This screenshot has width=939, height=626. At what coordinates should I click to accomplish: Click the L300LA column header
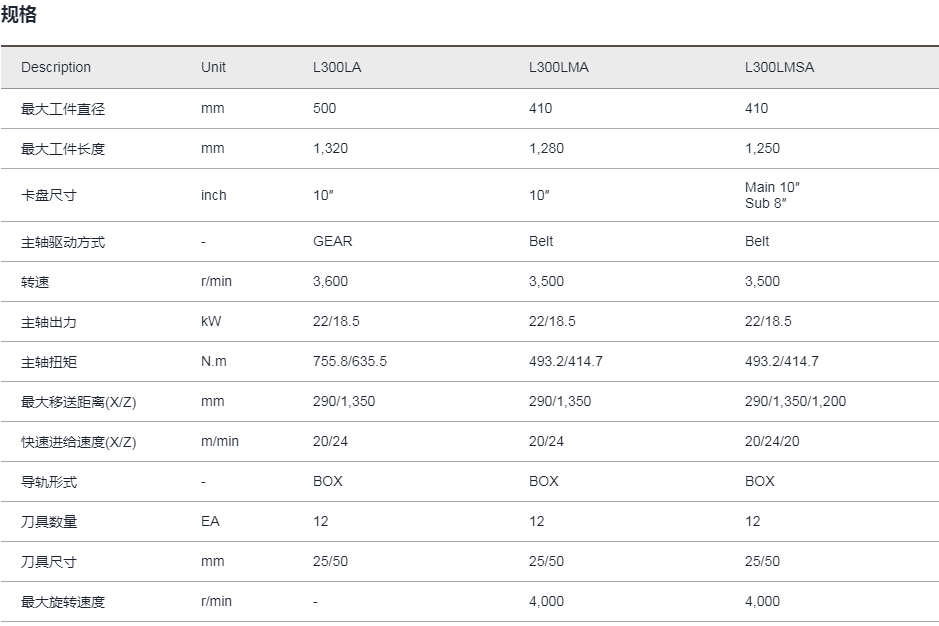[337, 67]
